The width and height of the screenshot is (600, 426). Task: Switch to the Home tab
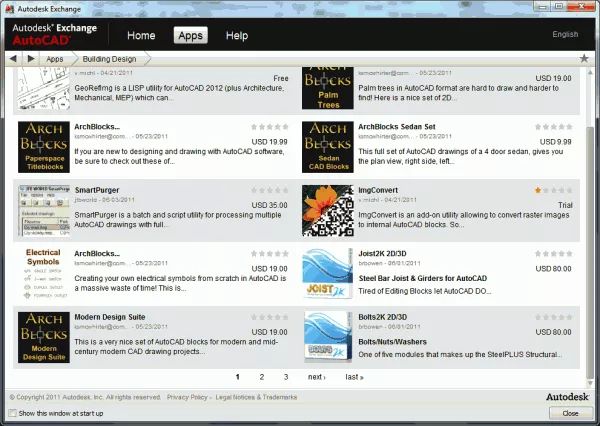[141, 36]
